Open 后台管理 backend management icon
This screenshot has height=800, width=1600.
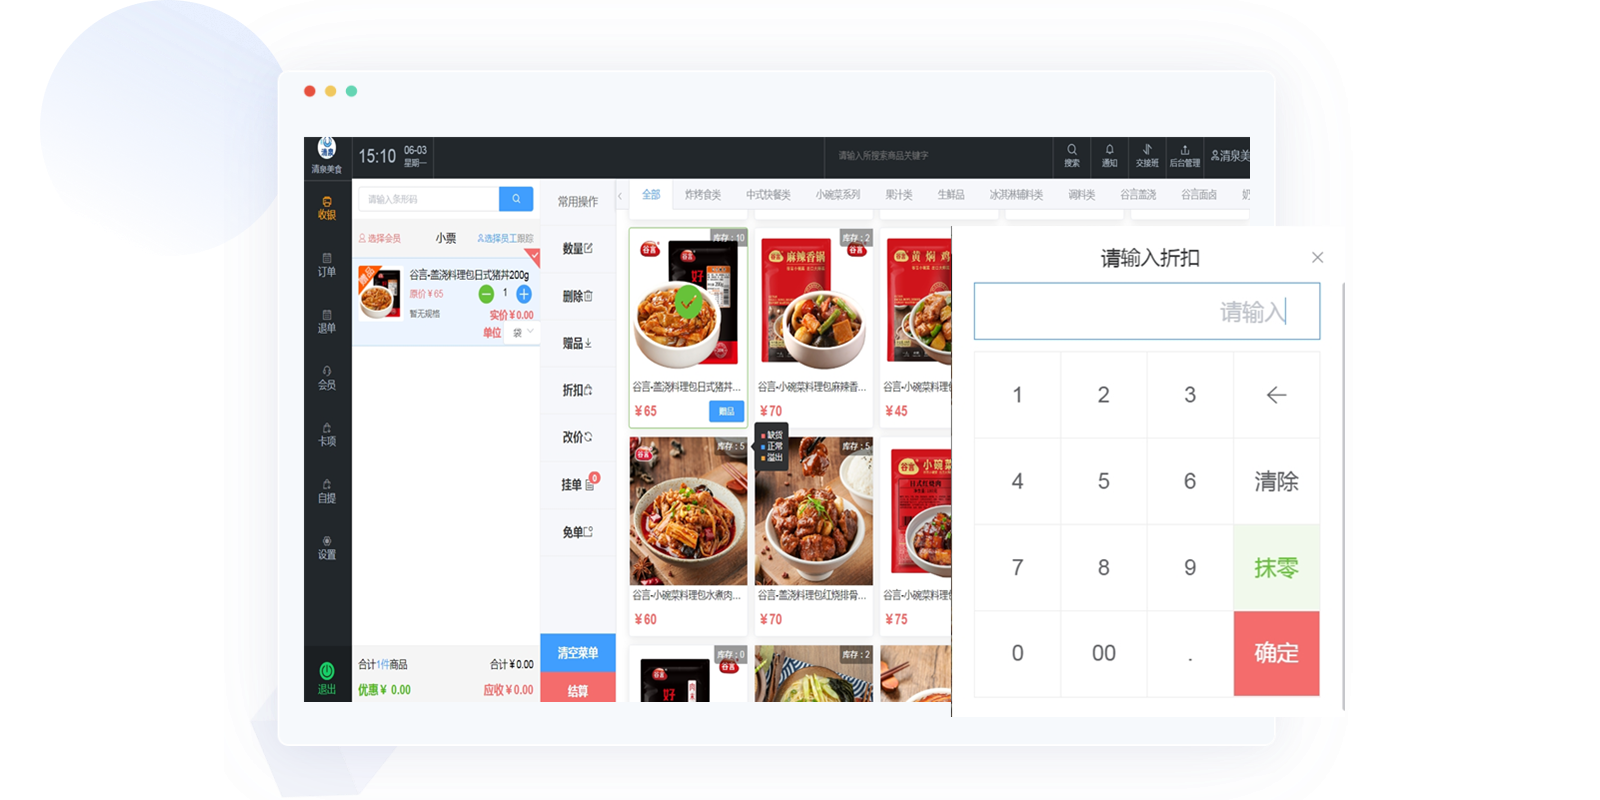(1185, 155)
